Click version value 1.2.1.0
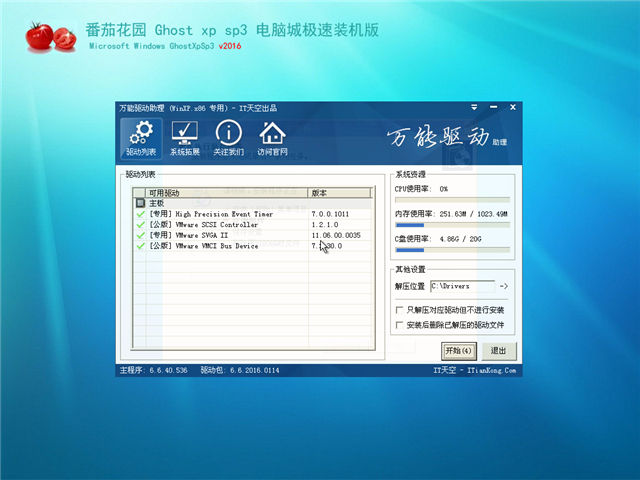The height and width of the screenshot is (480, 640). pyautogui.click(x=325, y=224)
